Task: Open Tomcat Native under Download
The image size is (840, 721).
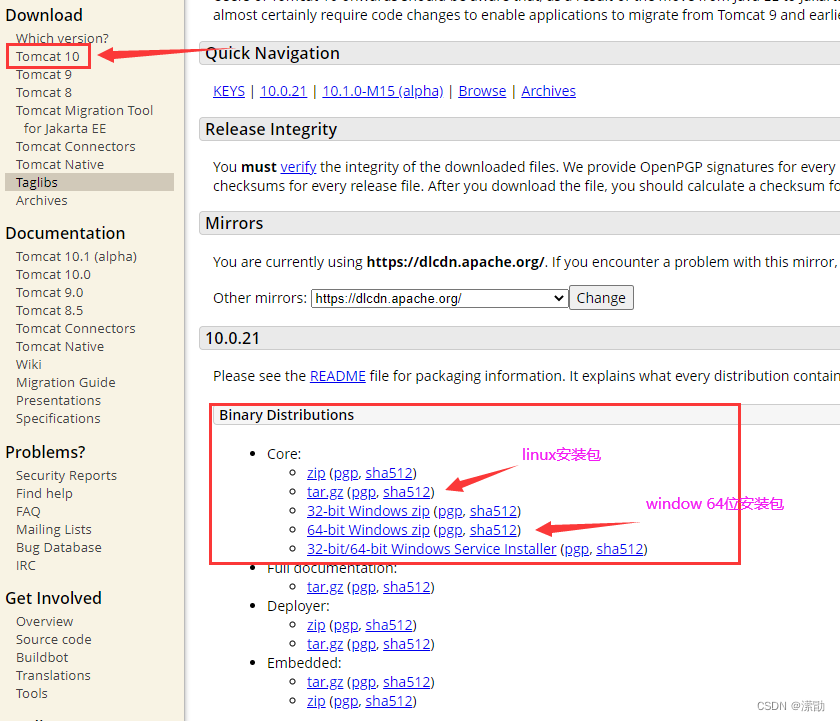Action: (60, 164)
